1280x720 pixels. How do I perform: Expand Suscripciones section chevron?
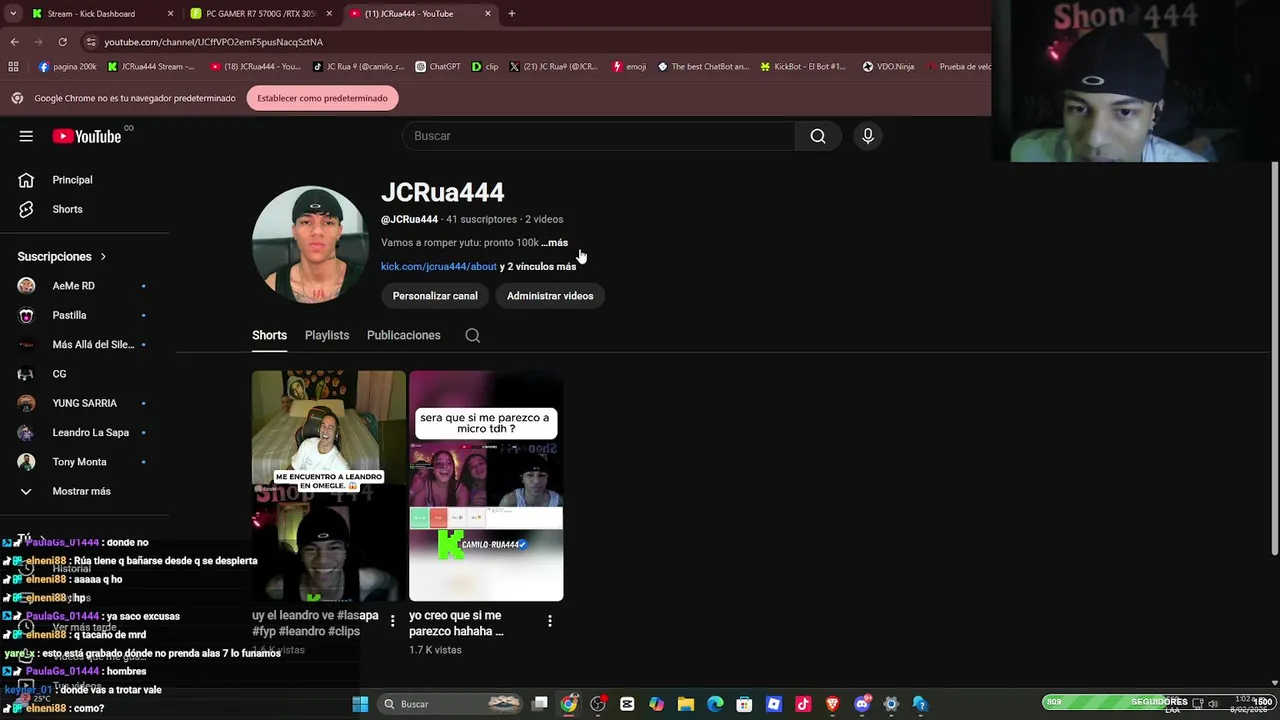(102, 257)
